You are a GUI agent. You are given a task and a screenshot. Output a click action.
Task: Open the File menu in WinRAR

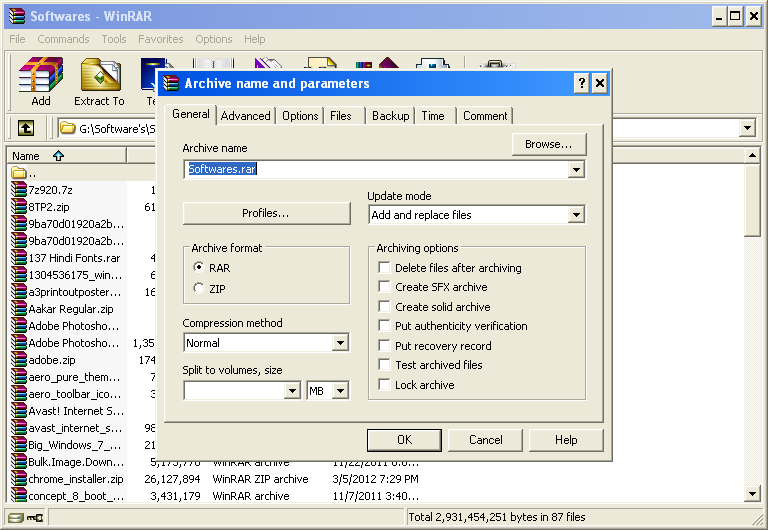(x=17, y=39)
